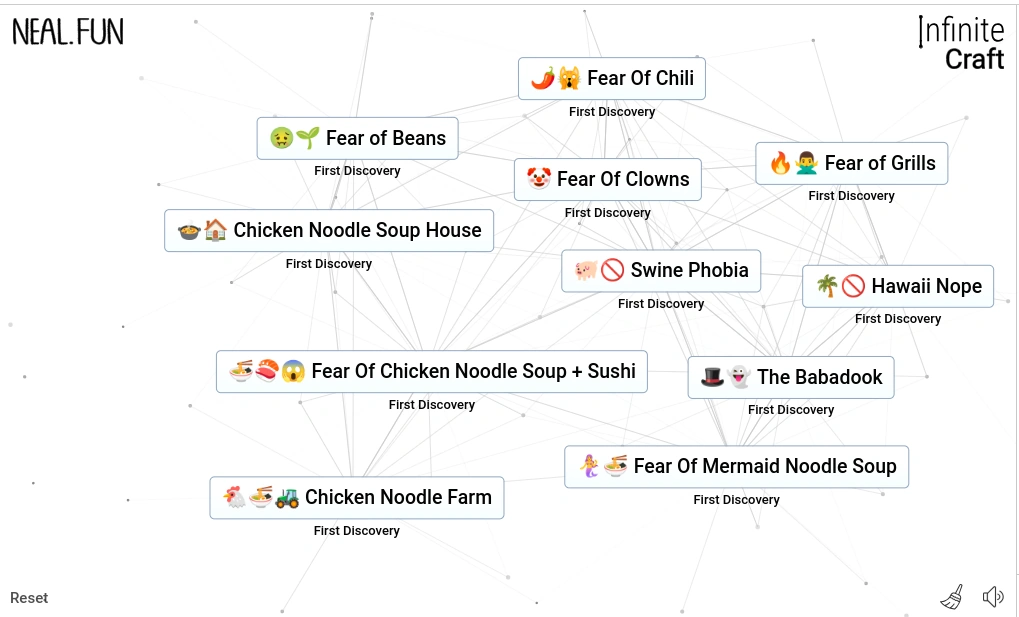
Task: Click the pig emoji on Swine Phobia
Action: [x=586, y=270]
